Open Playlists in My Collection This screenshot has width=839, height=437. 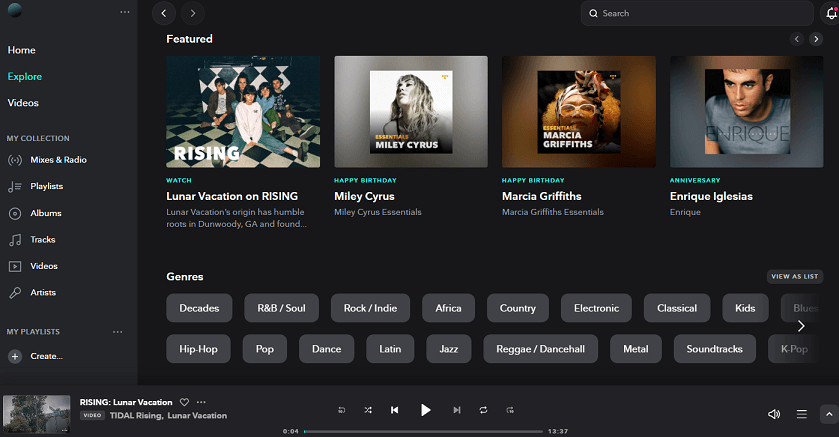[36, 186]
